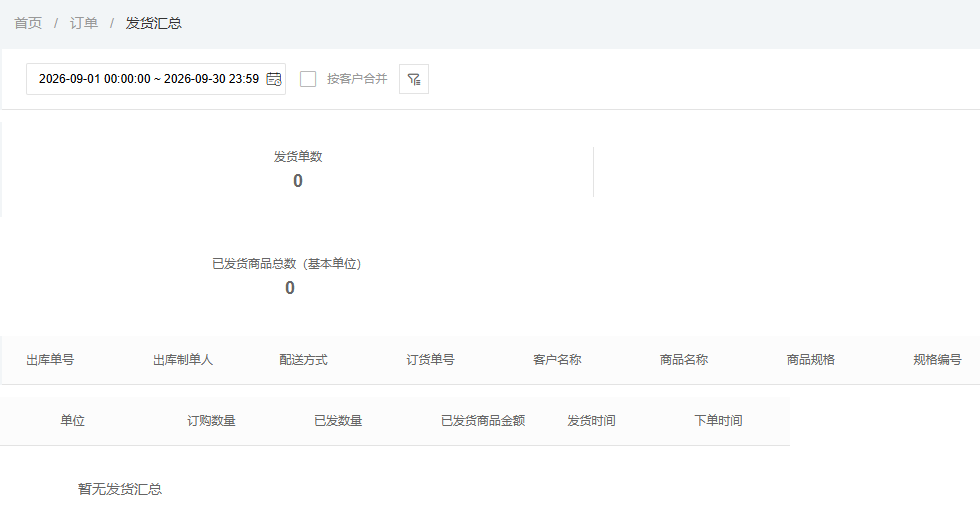Click the 规格编号 column header

click(937, 360)
